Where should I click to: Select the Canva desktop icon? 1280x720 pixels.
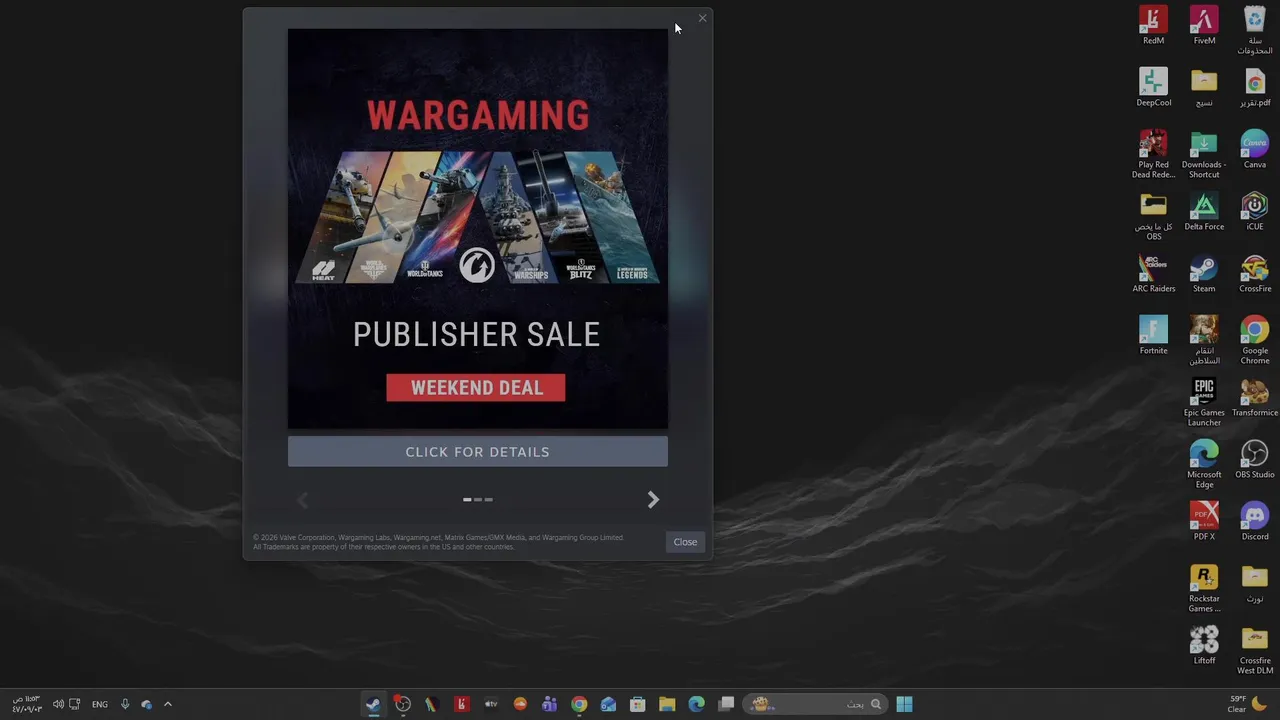click(1255, 150)
